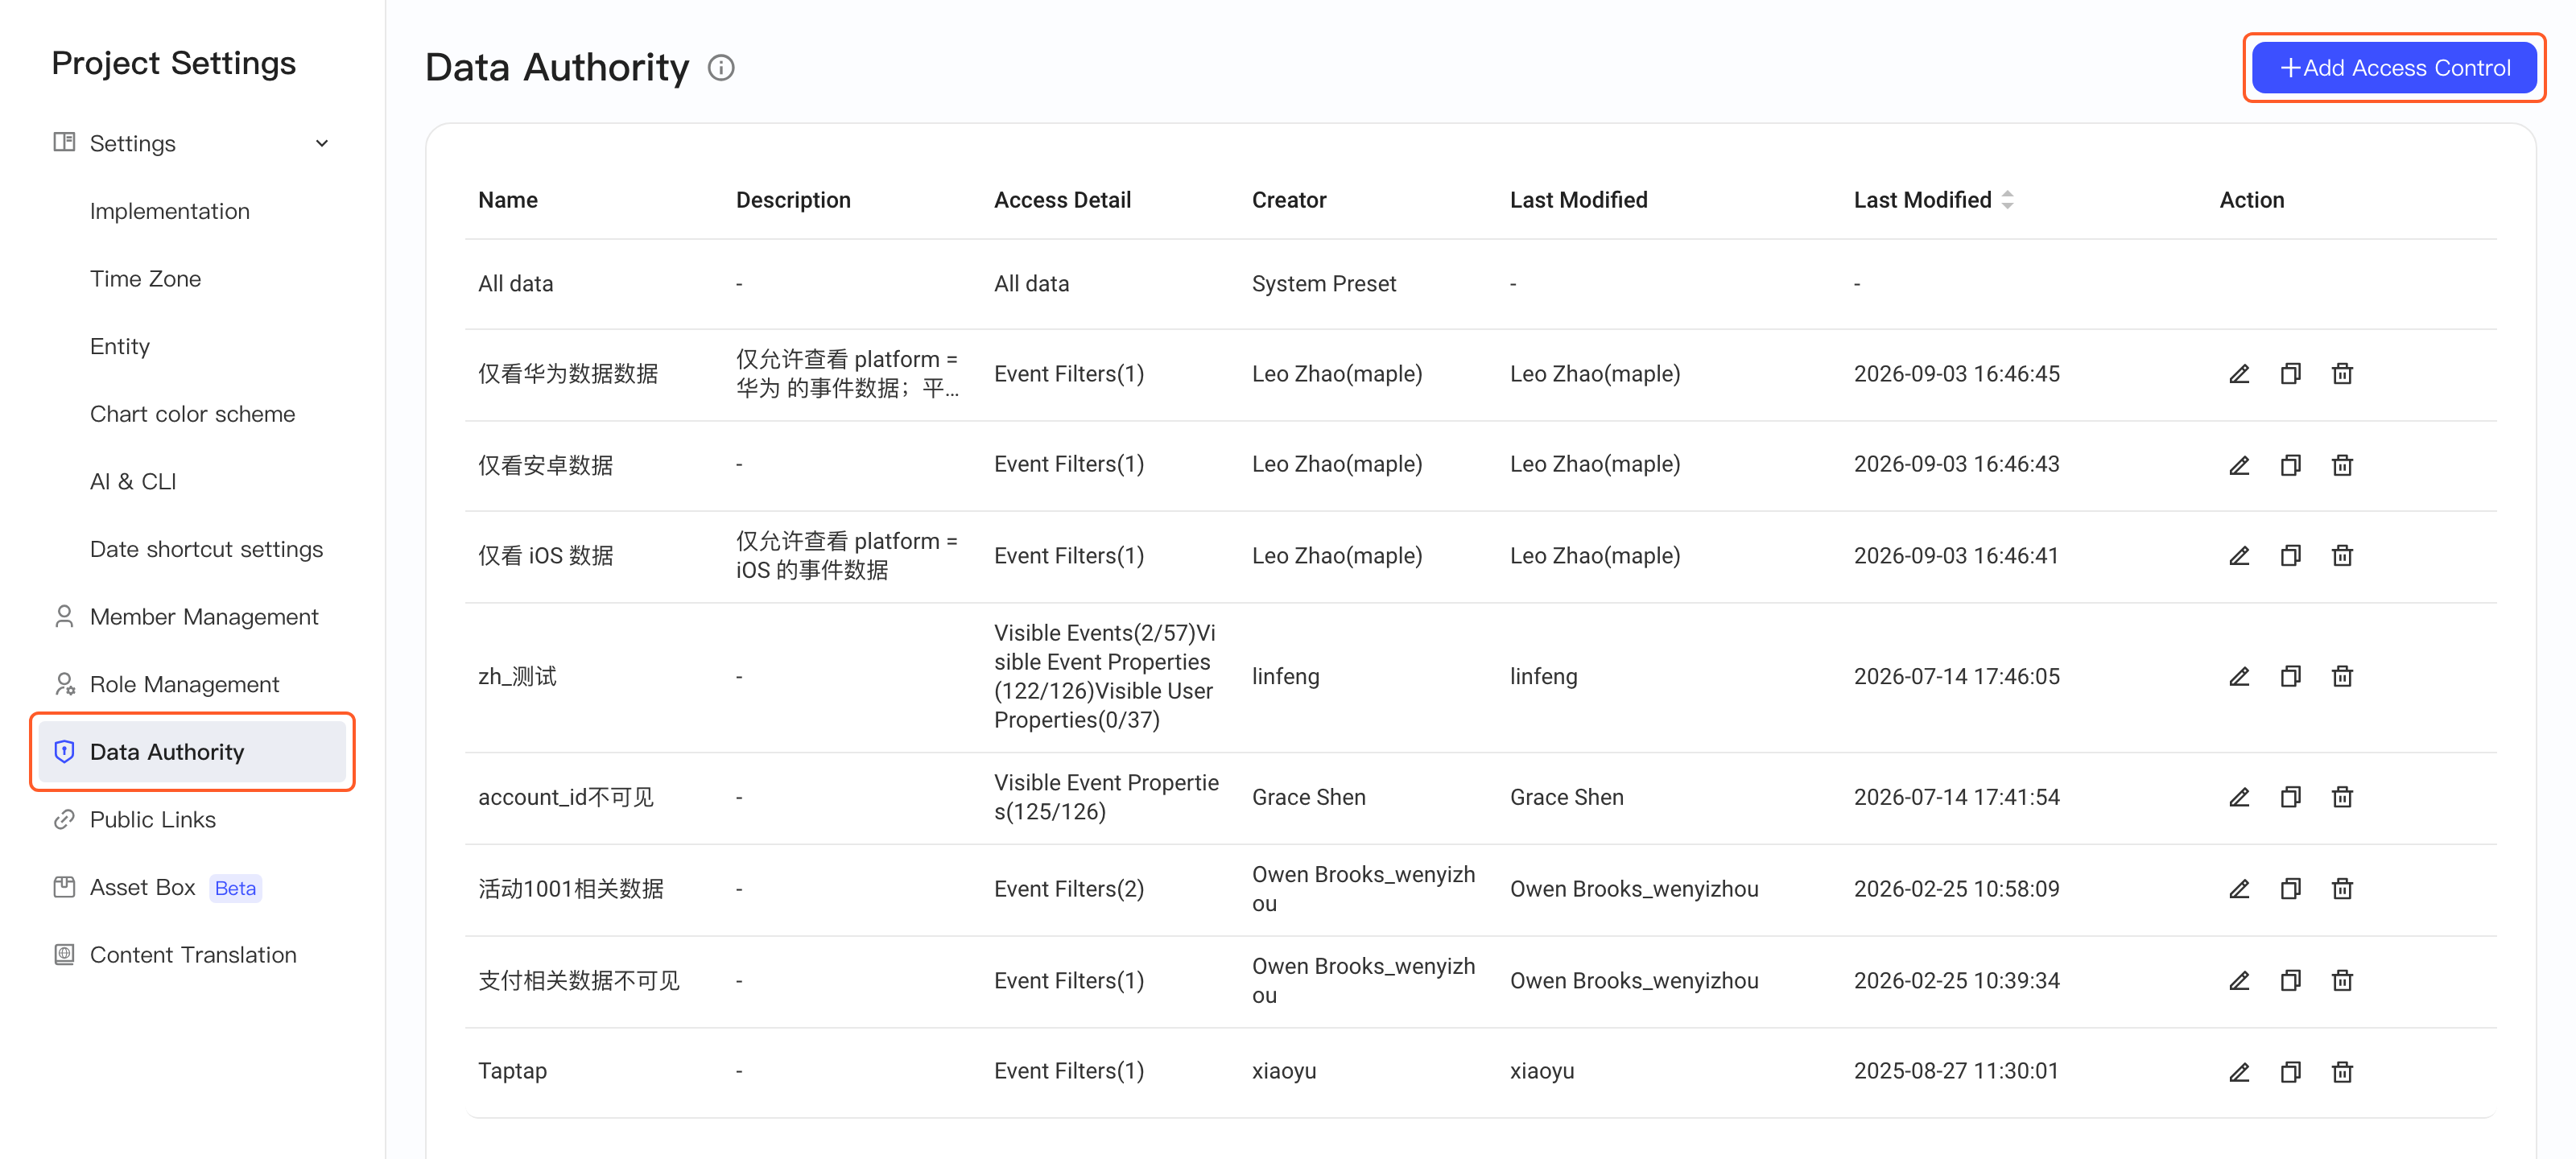Open the Implementation settings page
The height and width of the screenshot is (1159, 2576).
[170, 212]
